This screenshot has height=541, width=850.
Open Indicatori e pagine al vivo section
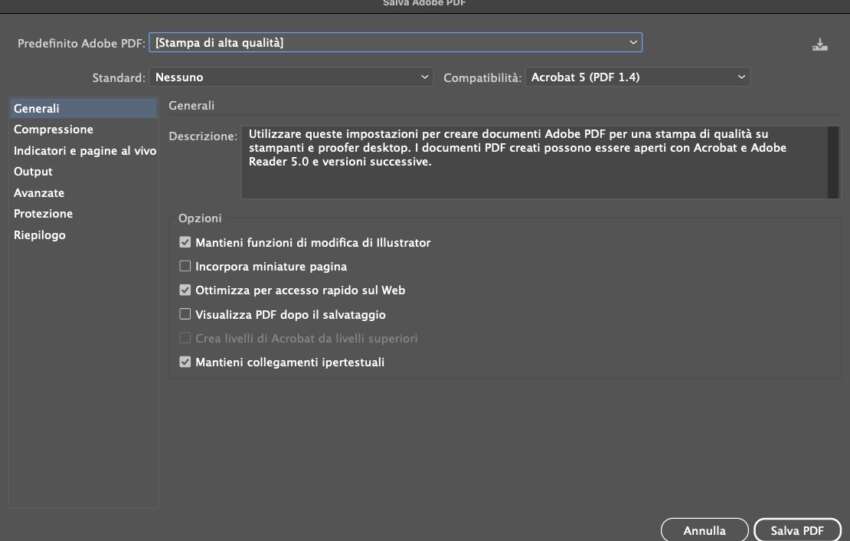84,151
